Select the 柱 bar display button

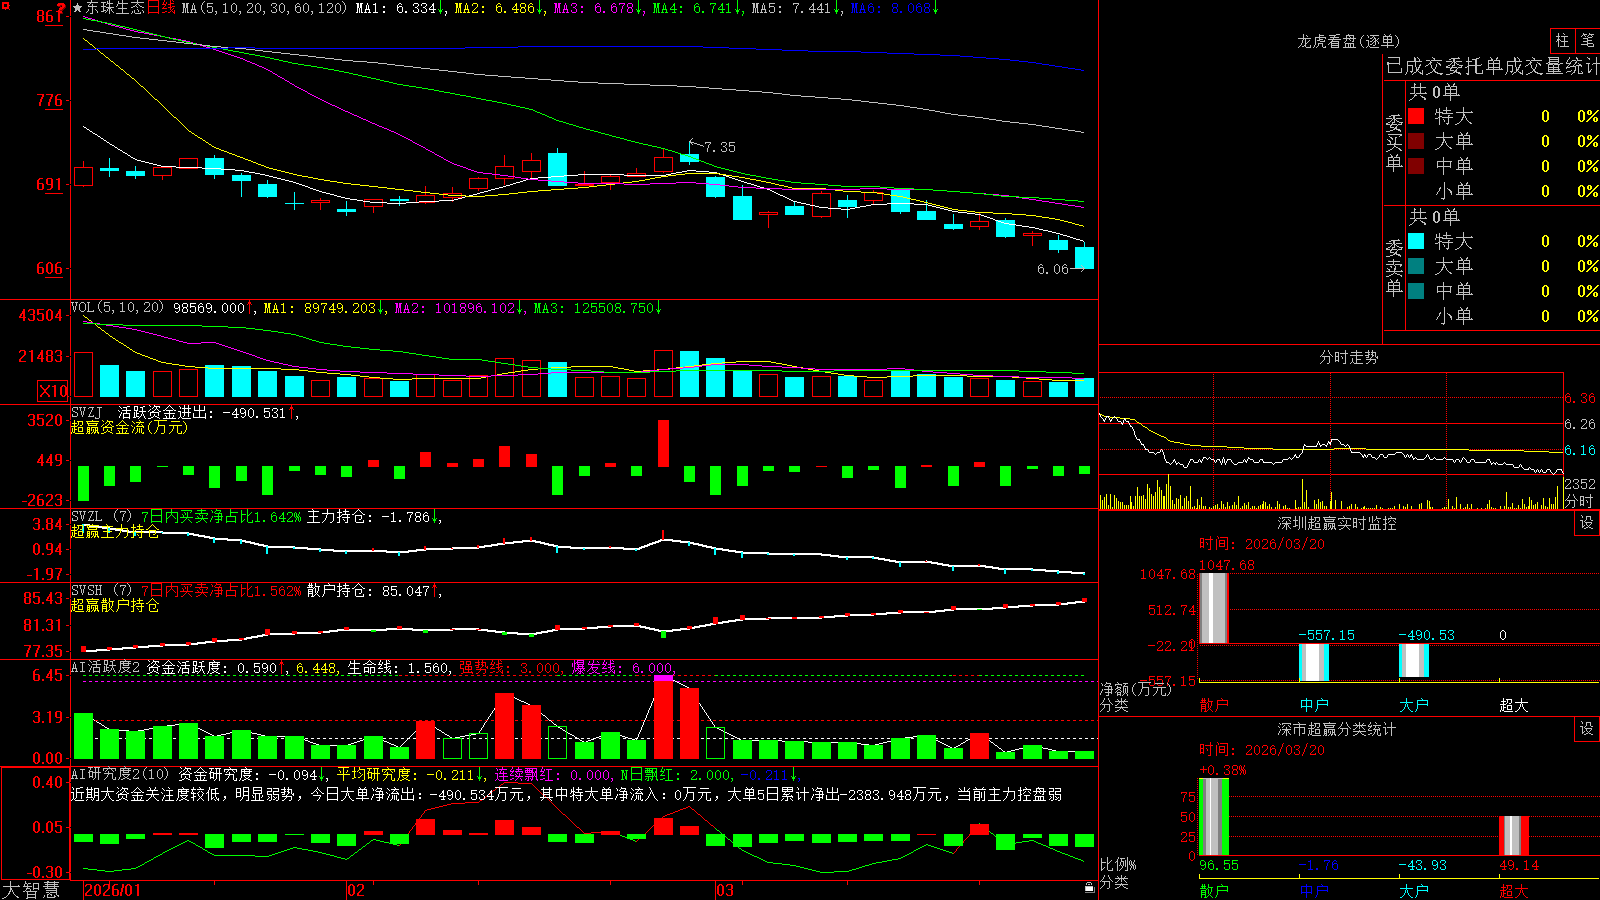[x=1562, y=40]
